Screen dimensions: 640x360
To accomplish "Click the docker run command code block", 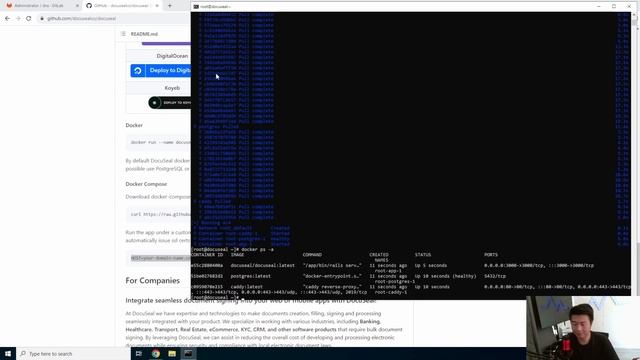I will [x=158, y=142].
